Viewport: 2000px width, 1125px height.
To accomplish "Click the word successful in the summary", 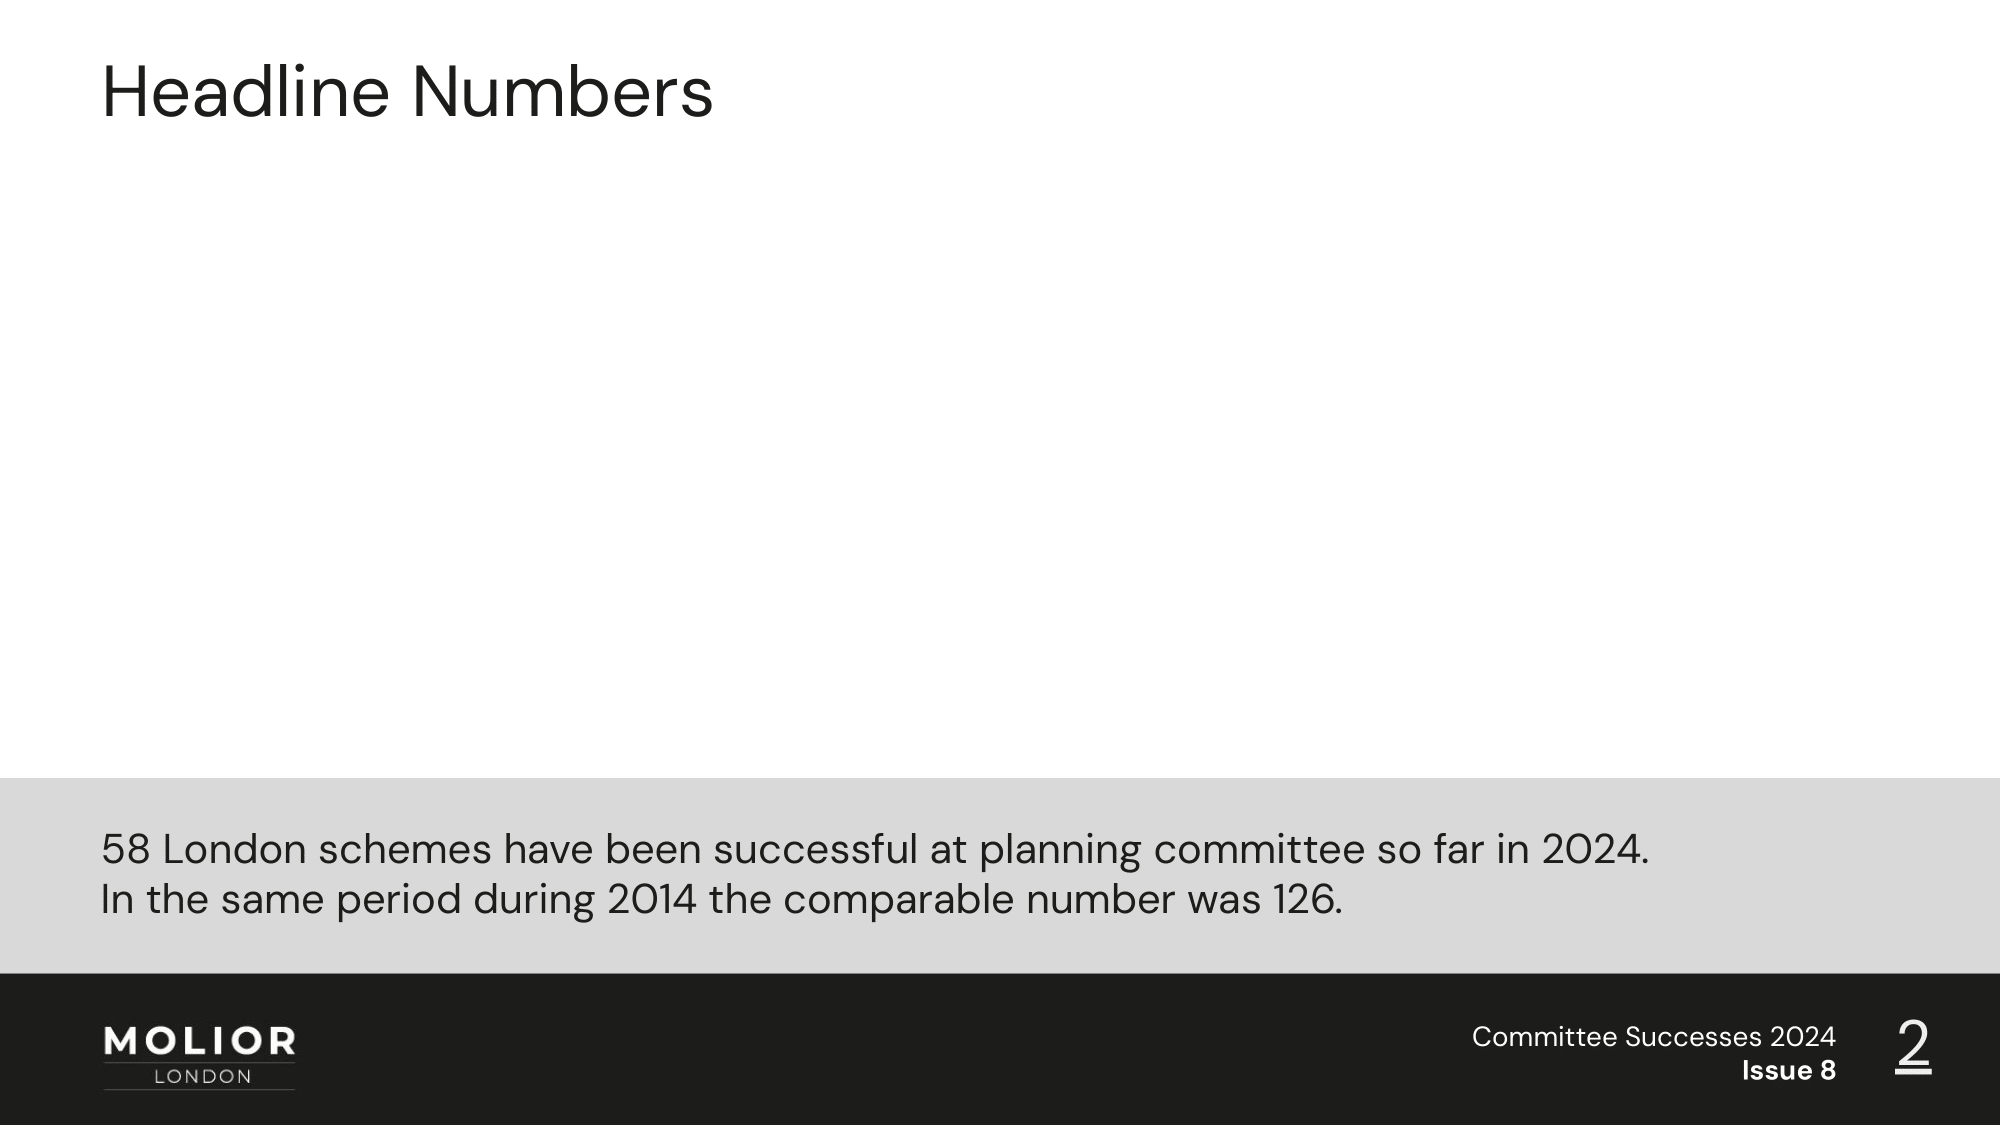I will (815, 850).
